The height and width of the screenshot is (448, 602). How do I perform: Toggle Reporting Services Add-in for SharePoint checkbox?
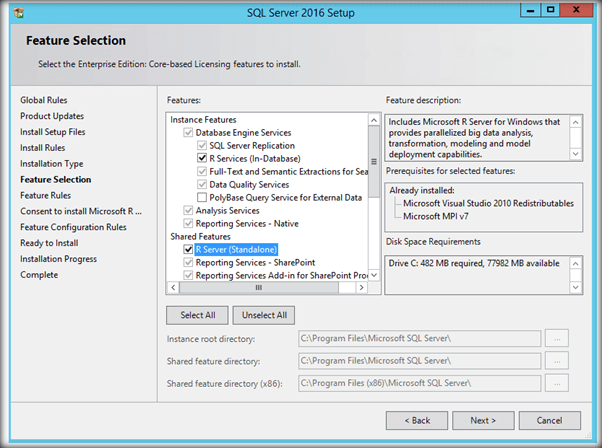coord(188,275)
